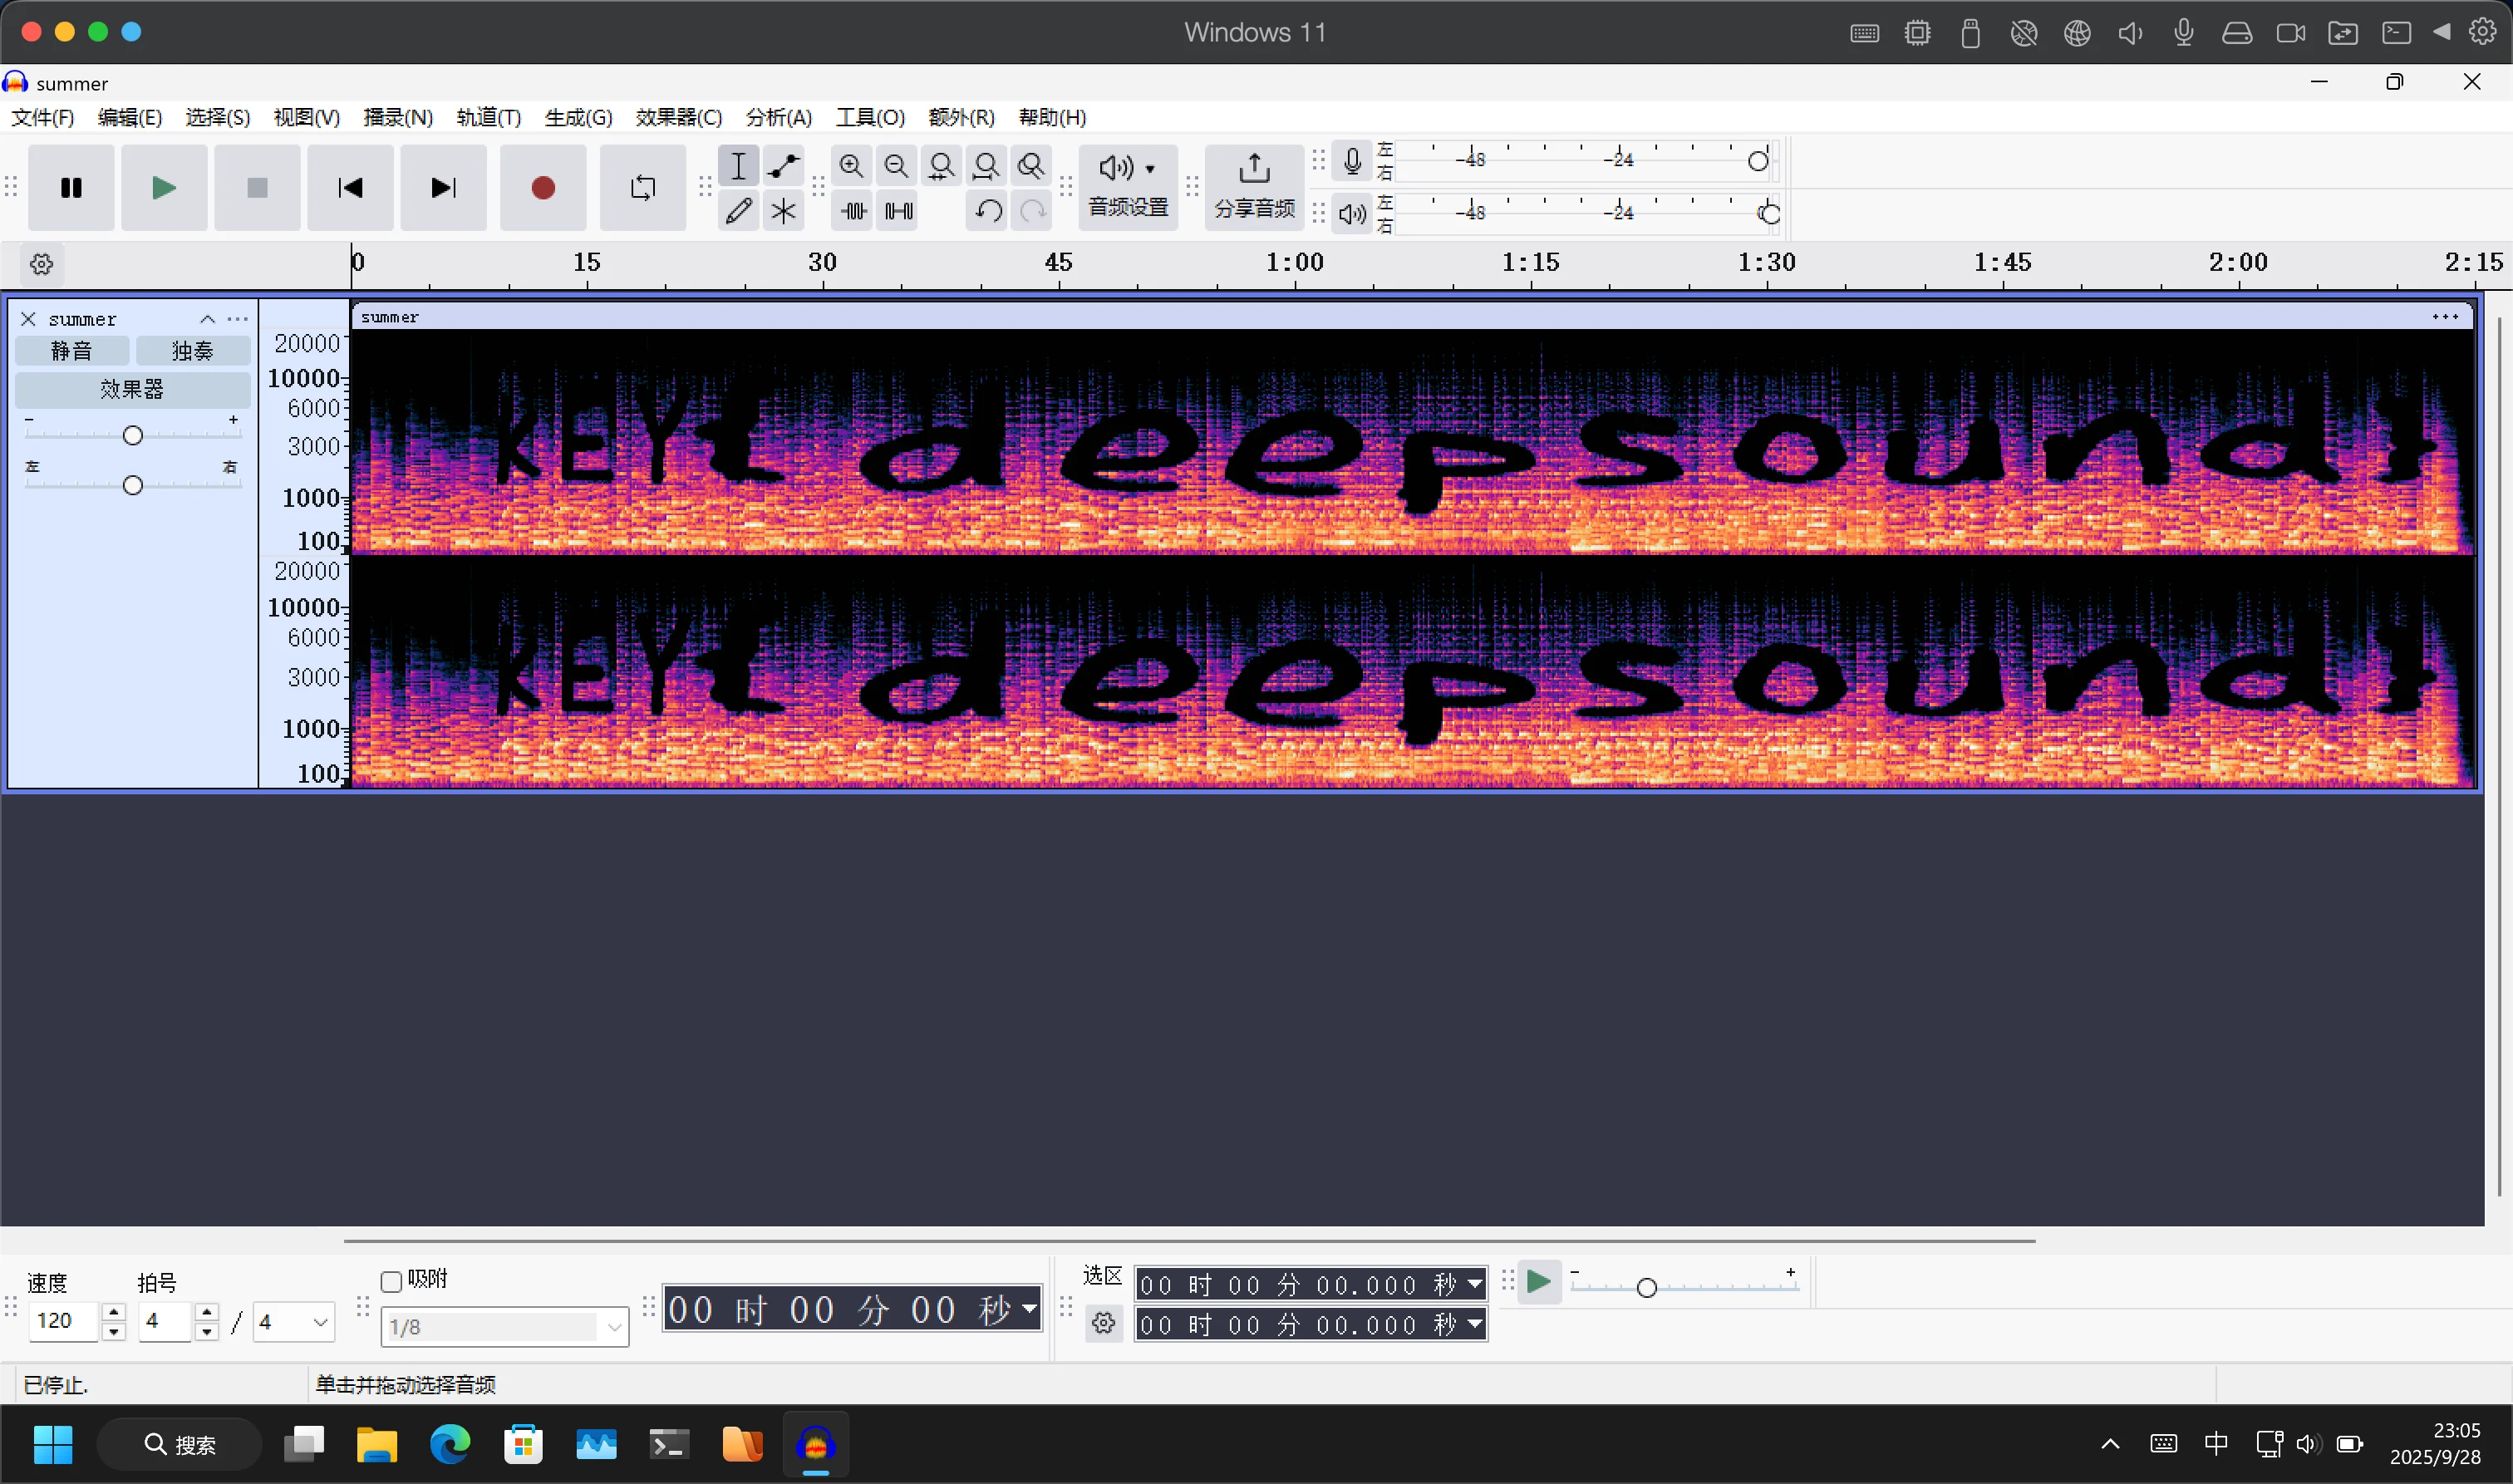Select the Envelope tool

(x=783, y=166)
